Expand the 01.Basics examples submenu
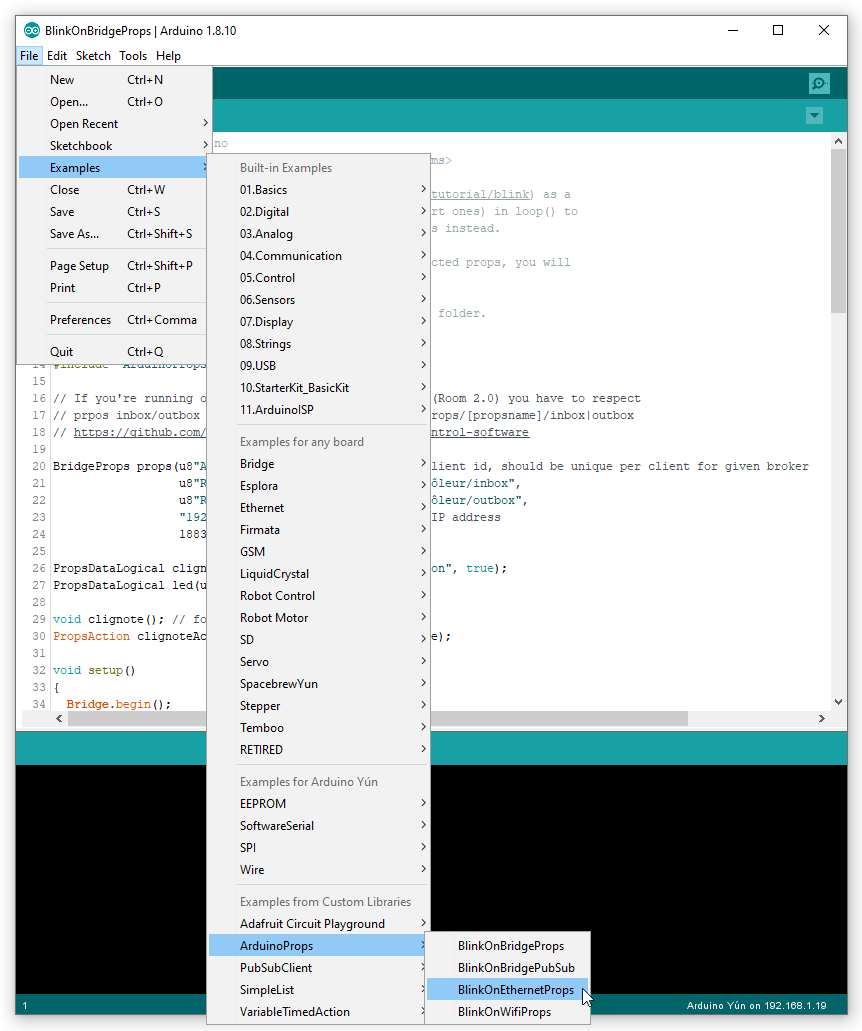 click(x=319, y=190)
